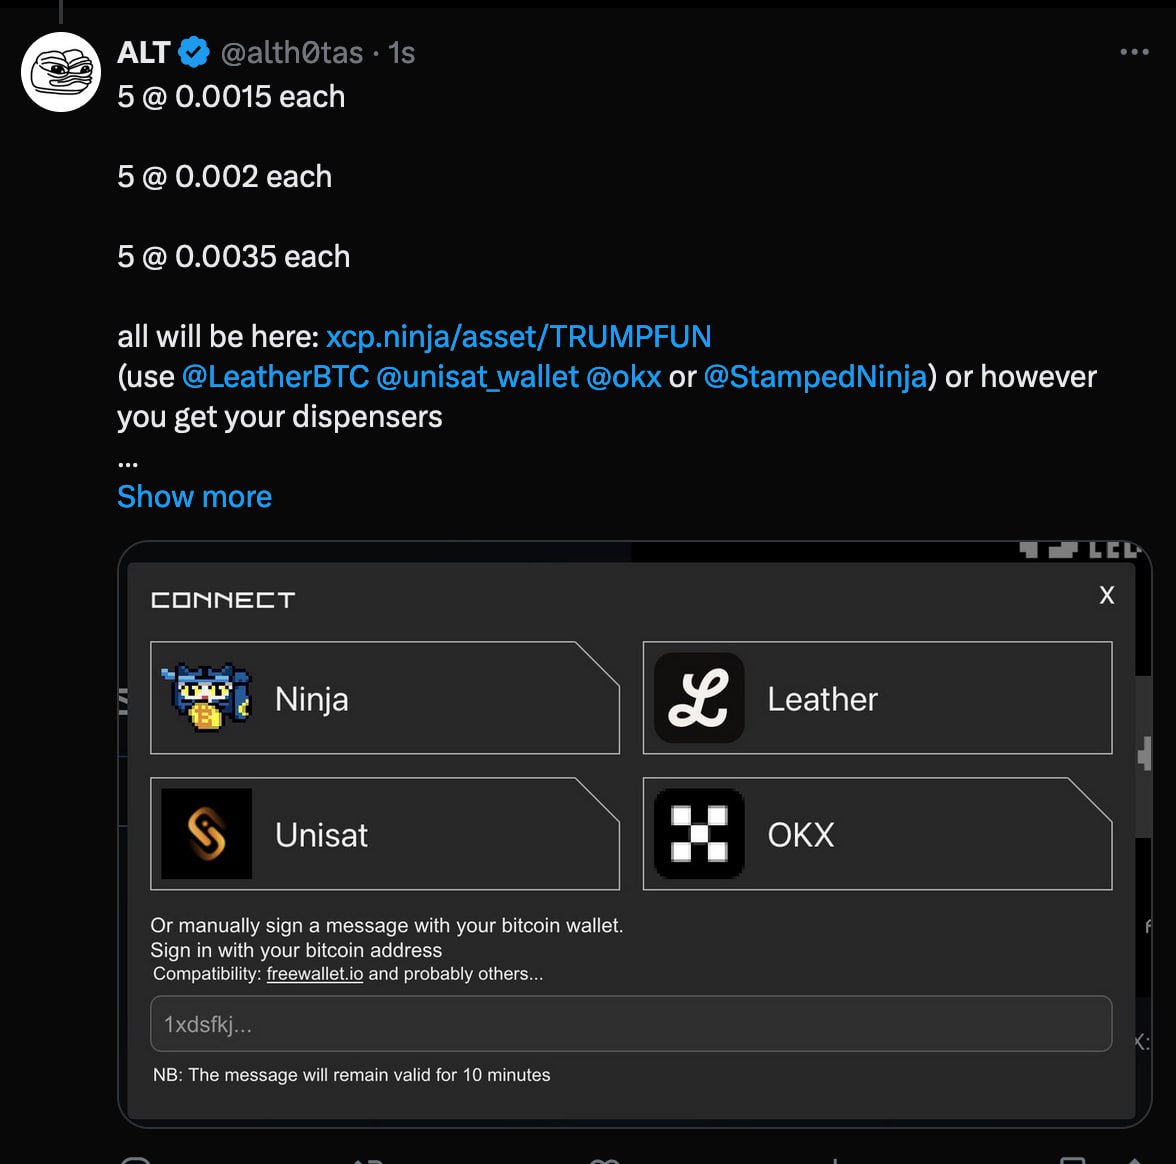The image size is (1176, 1164).
Task: Open the tweet's three-dot more options menu
Action: click(1134, 52)
